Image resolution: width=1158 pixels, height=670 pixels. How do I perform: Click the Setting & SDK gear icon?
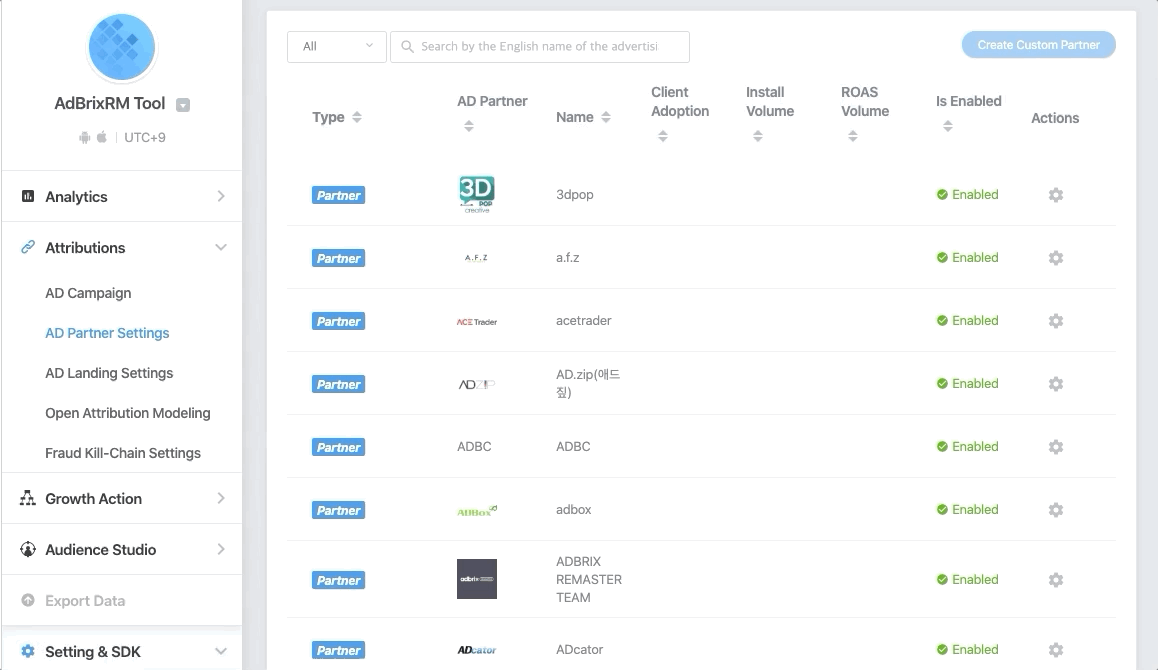28,651
